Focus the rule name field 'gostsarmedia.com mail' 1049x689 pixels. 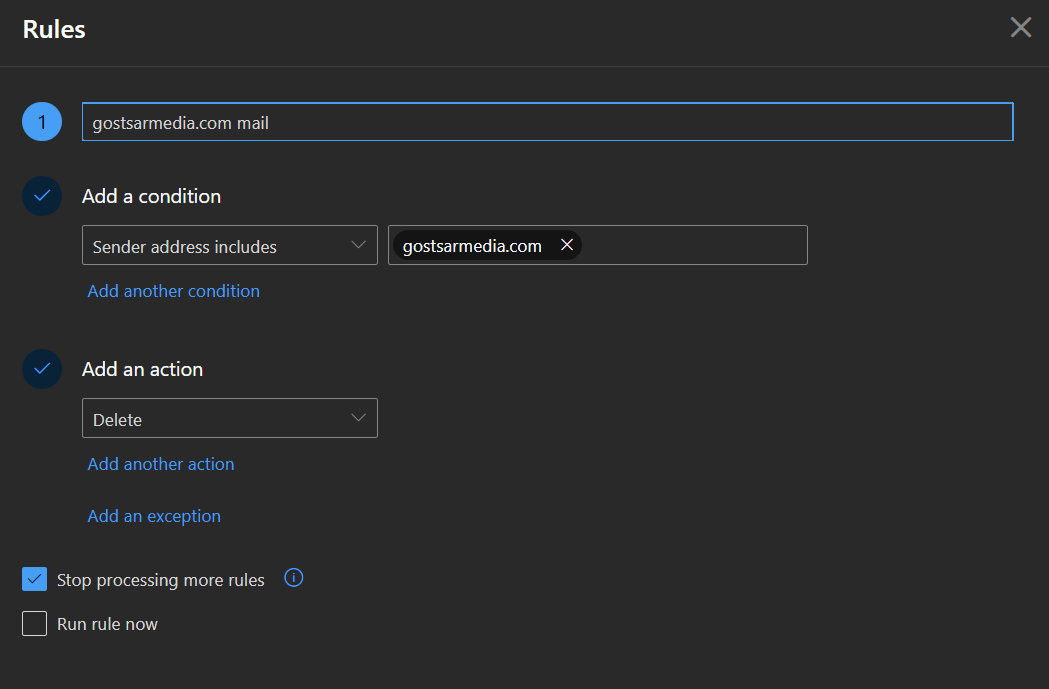pos(547,122)
